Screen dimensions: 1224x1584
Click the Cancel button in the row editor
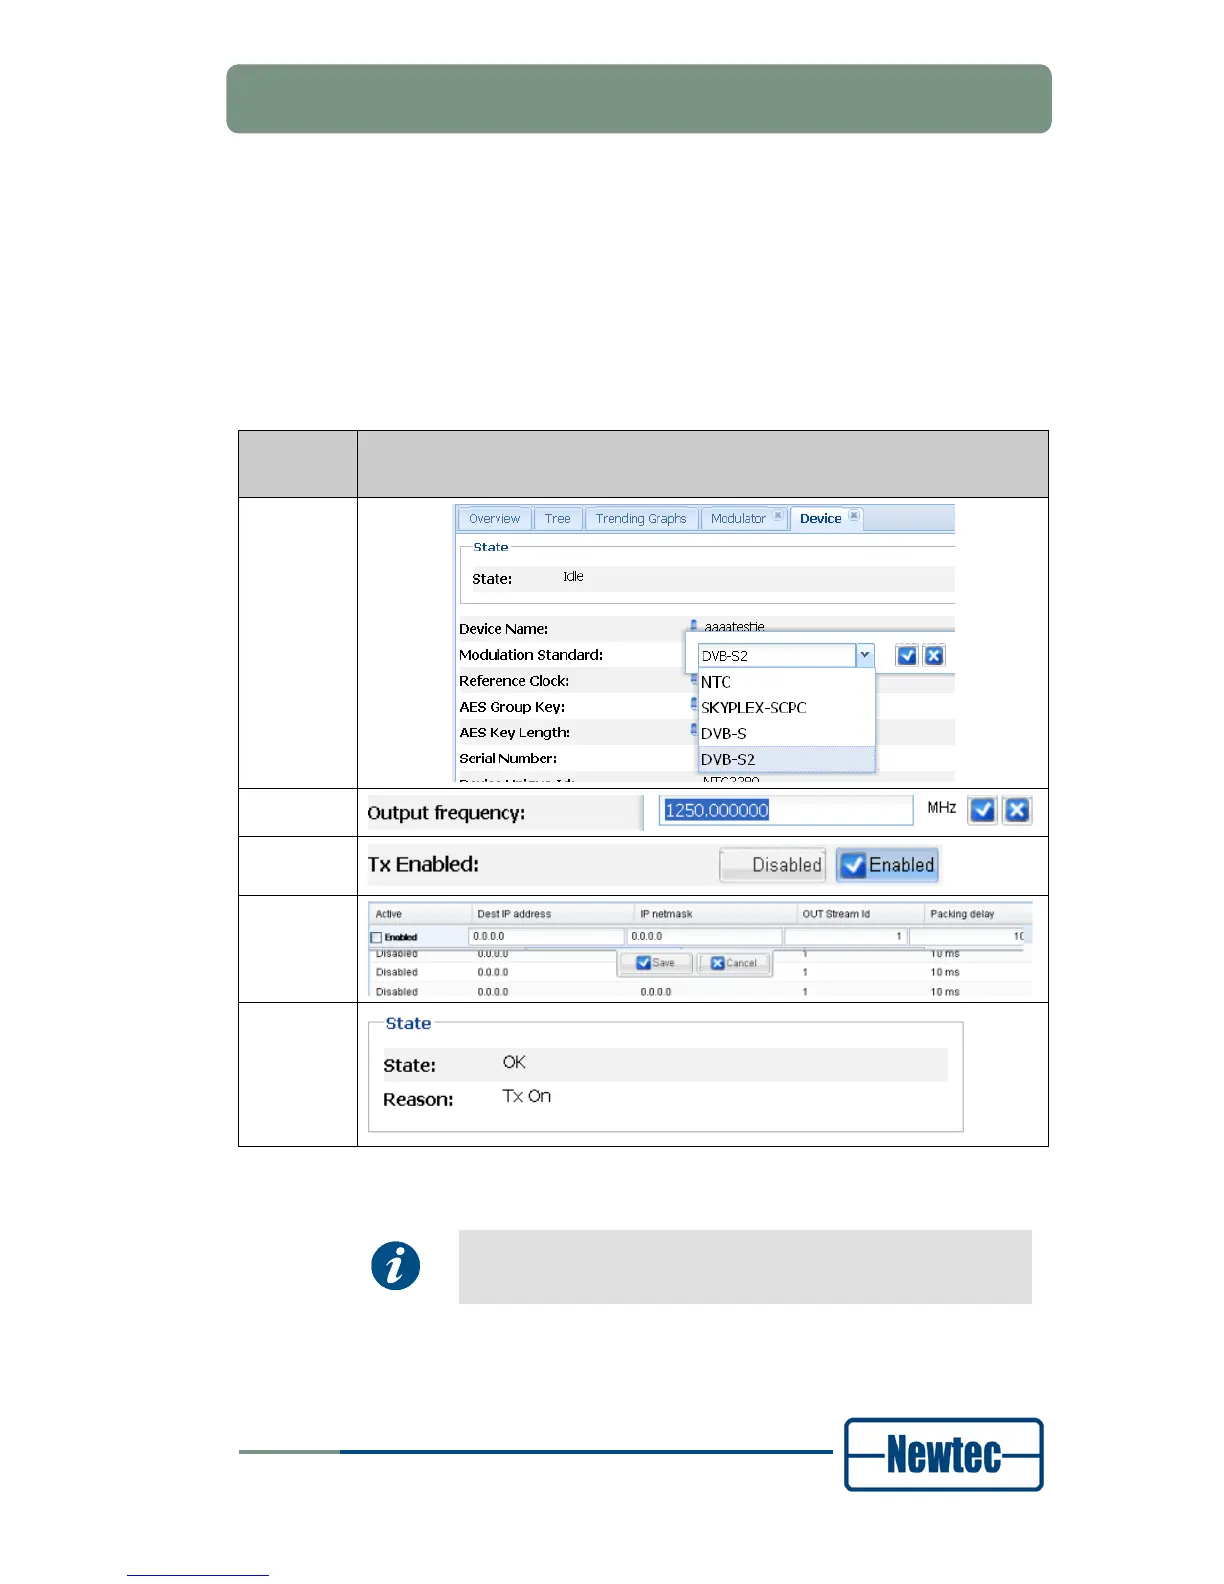(x=734, y=963)
